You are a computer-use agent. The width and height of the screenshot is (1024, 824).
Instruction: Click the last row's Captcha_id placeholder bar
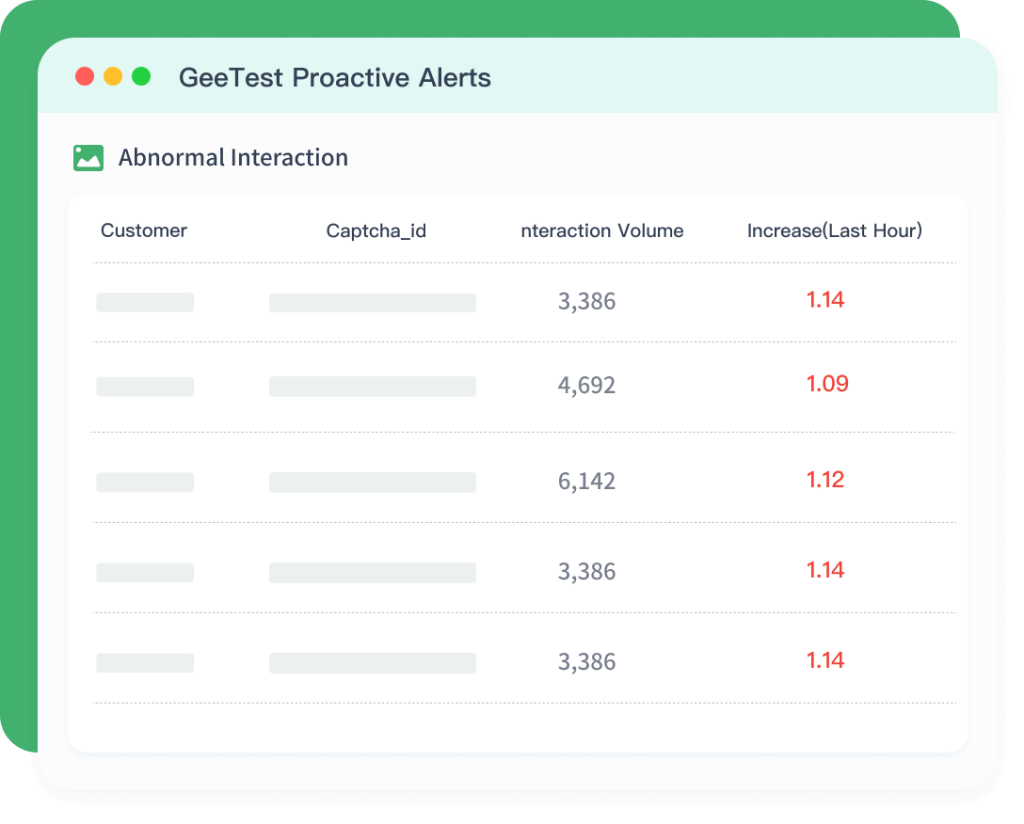click(x=371, y=662)
